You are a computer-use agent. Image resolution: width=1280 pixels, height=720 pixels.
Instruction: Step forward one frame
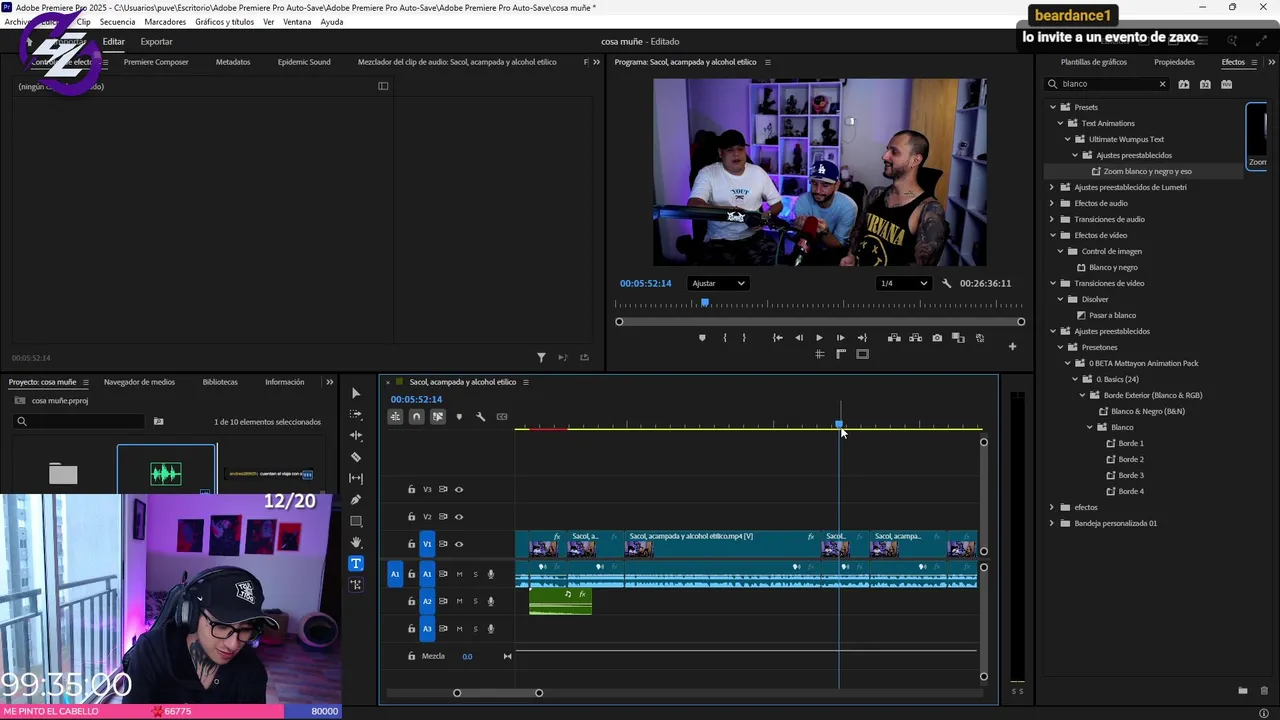pos(840,338)
